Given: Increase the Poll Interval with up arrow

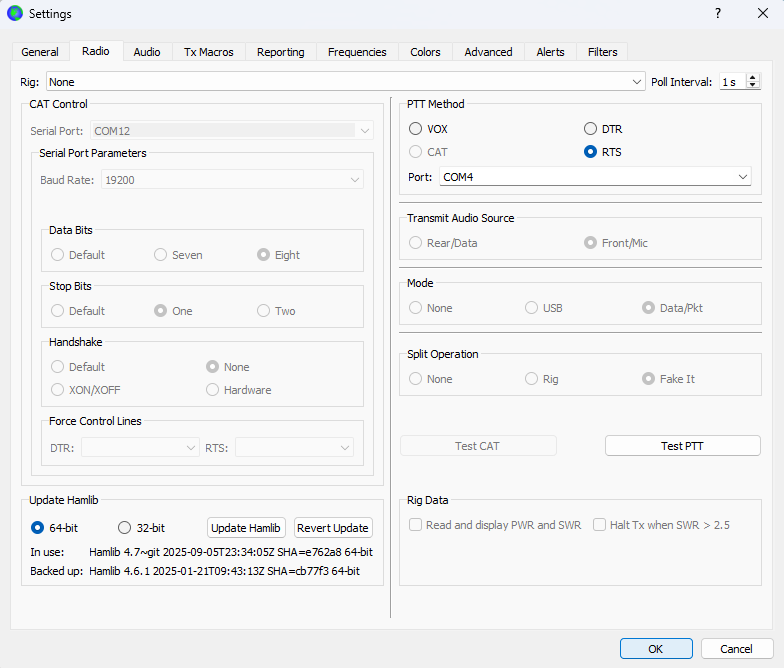Looking at the screenshot, I should (753, 78).
